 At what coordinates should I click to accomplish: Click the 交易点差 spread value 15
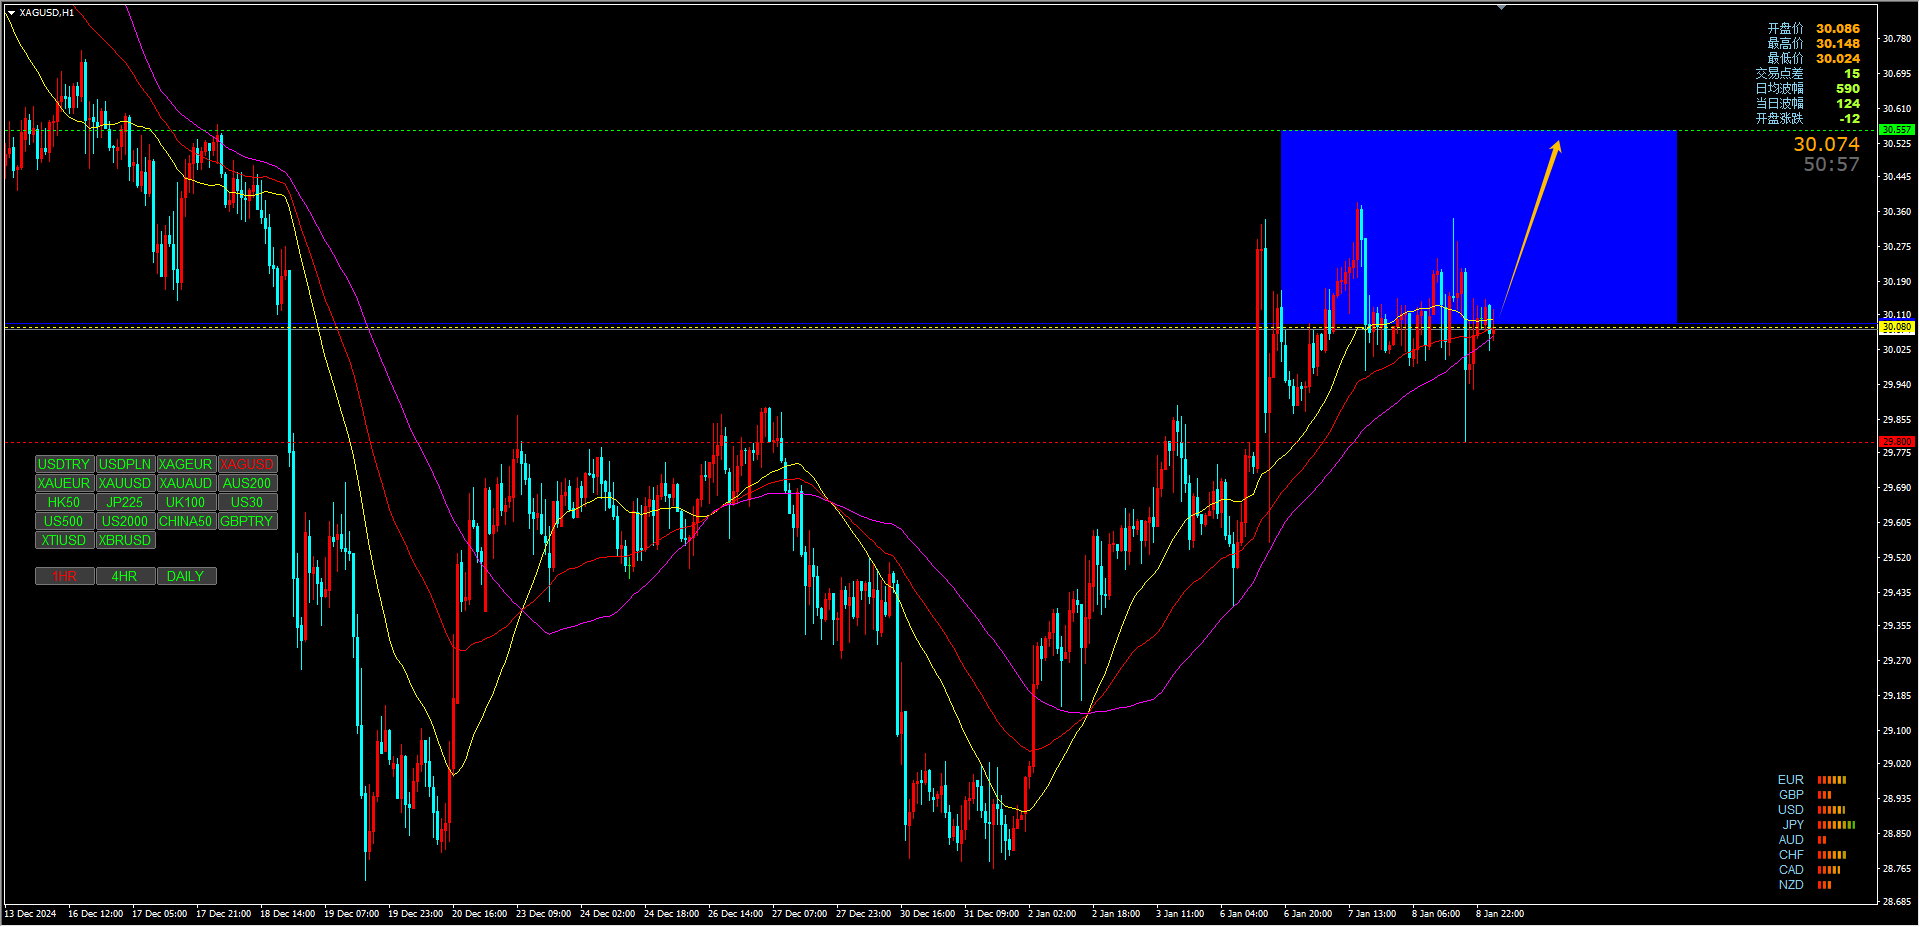coord(1852,74)
